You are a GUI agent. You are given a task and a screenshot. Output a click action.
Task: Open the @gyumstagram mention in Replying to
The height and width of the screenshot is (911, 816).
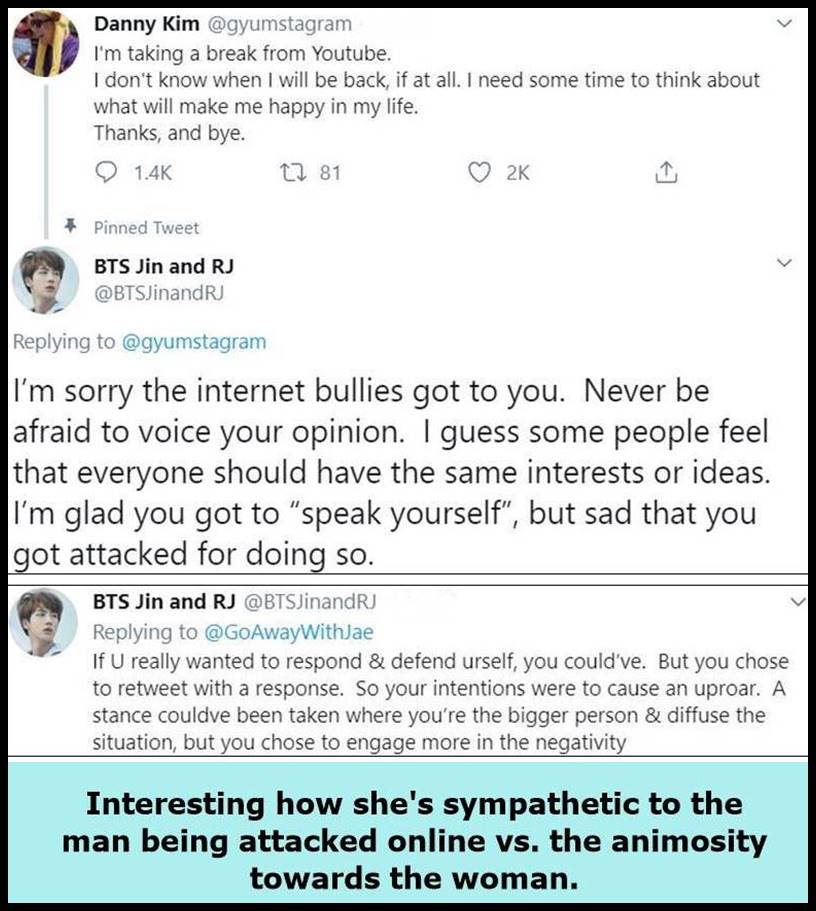tap(193, 342)
